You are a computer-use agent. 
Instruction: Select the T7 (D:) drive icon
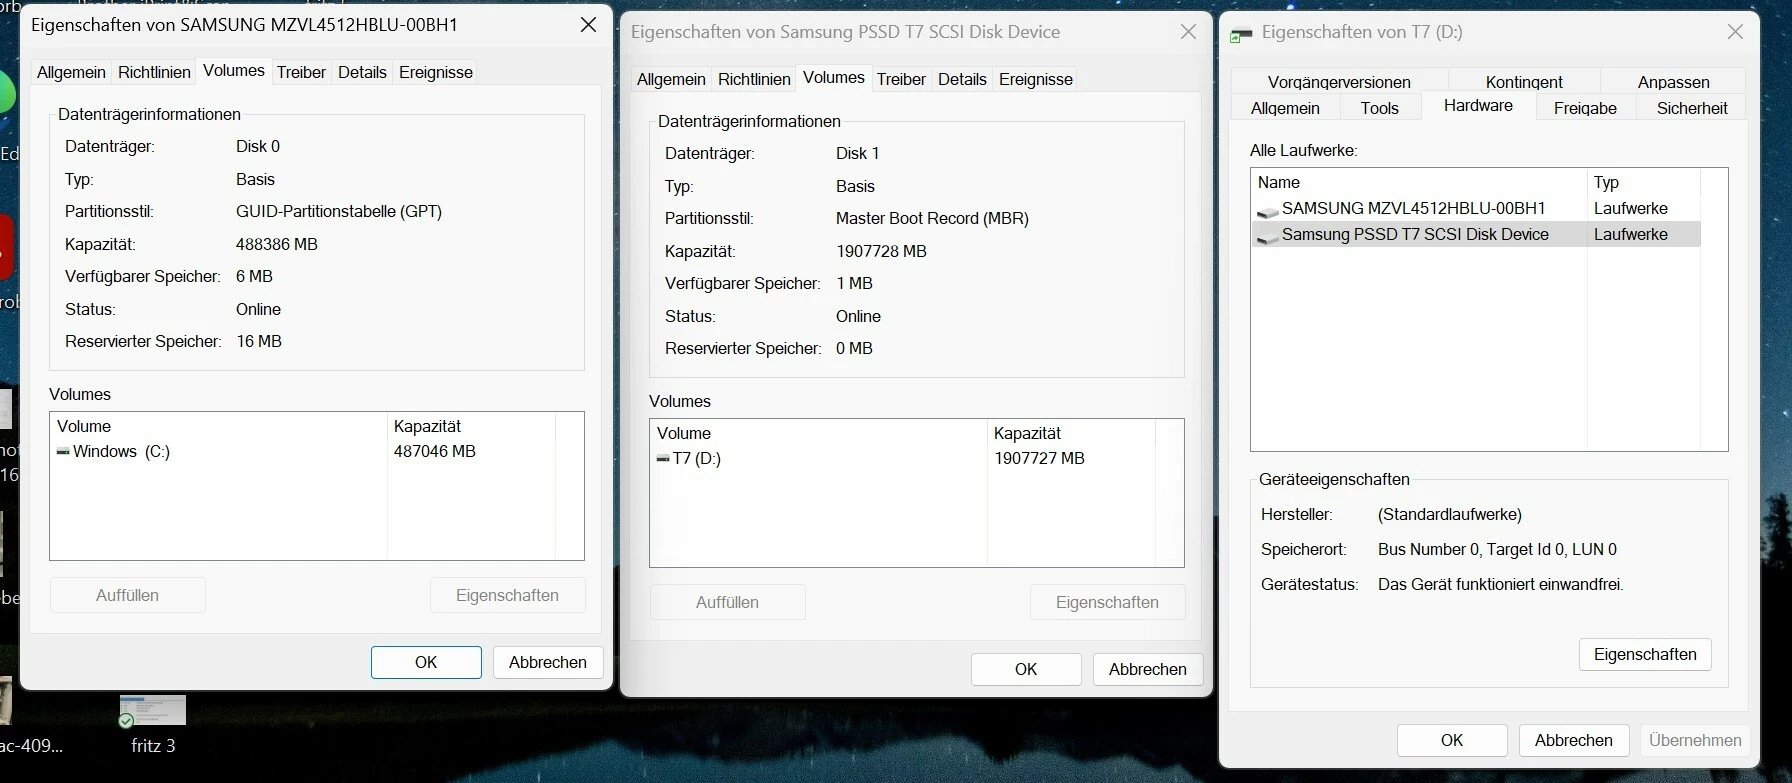tap(663, 459)
